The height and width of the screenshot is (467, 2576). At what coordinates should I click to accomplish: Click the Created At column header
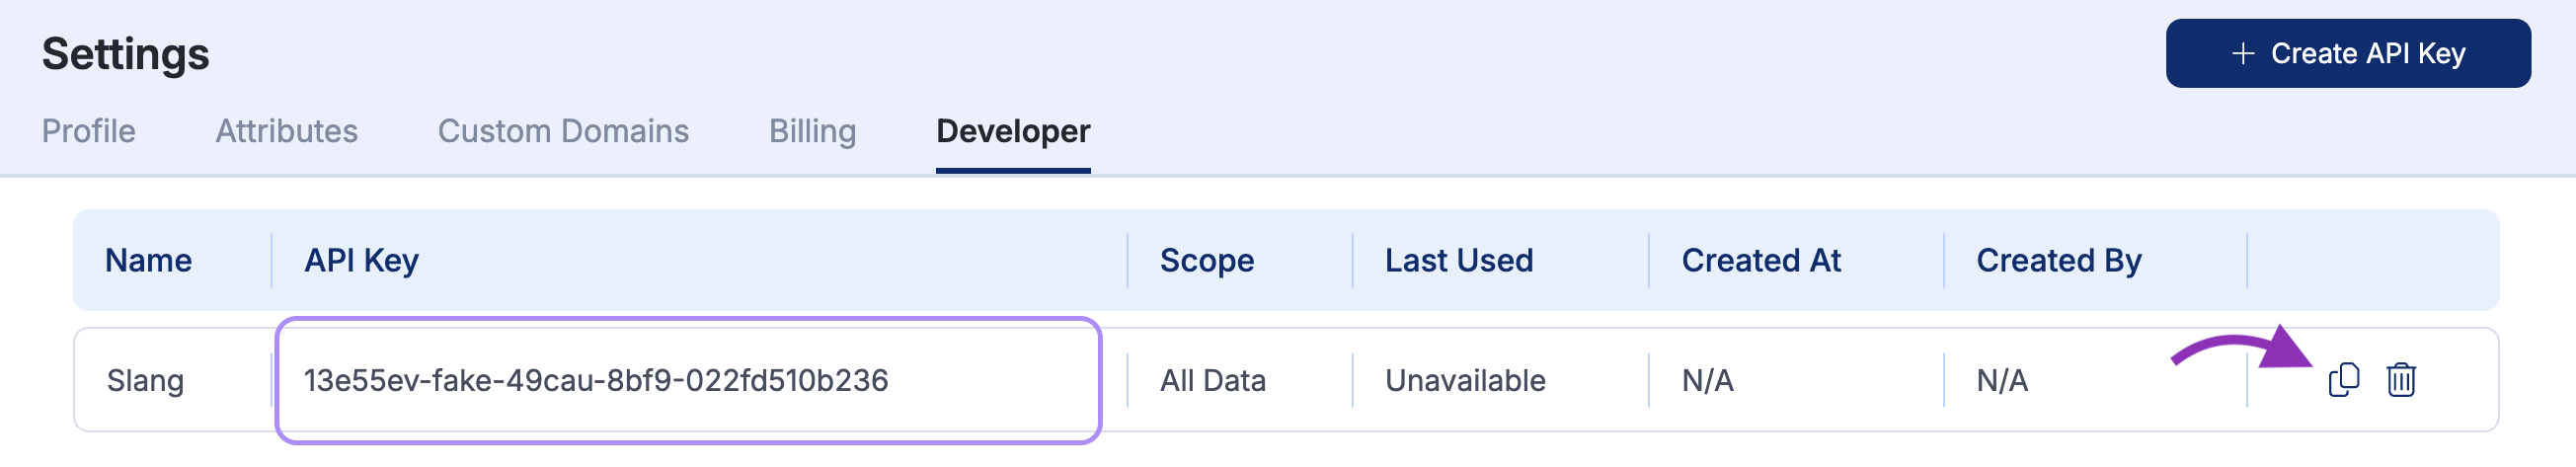tap(1760, 260)
